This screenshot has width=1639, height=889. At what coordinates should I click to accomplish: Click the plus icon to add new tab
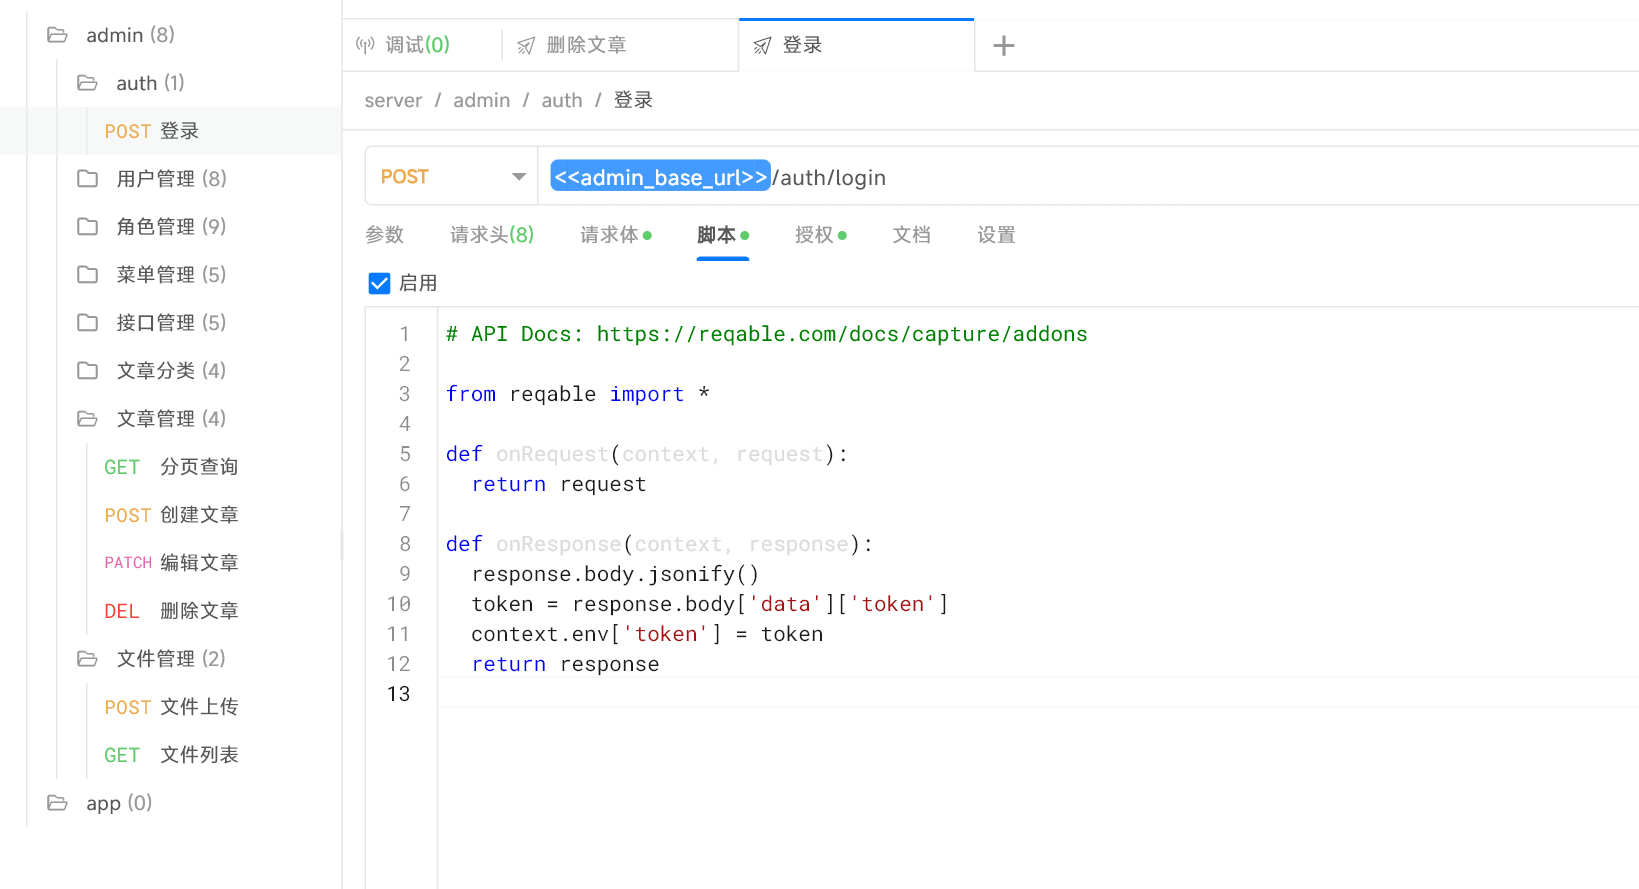pos(1004,45)
